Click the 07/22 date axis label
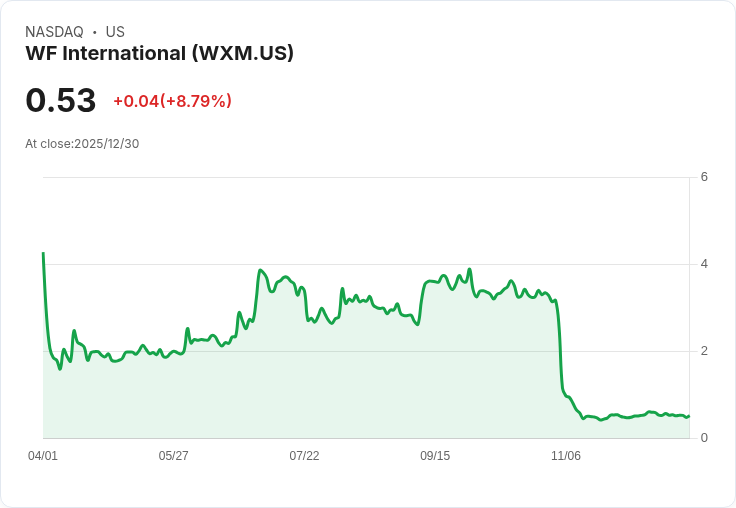This screenshot has width=736, height=508. point(304,456)
